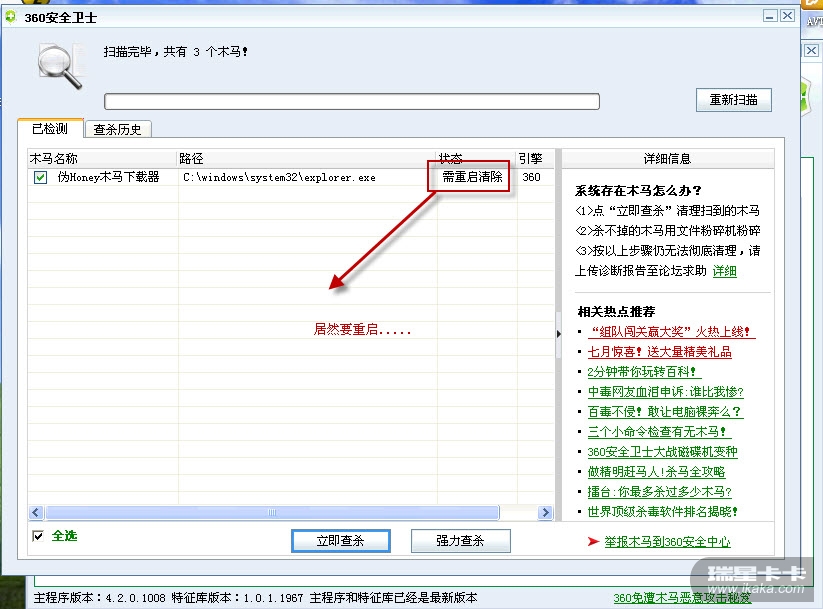Open 擂台:你最多杀过多少木马 link

point(659,491)
